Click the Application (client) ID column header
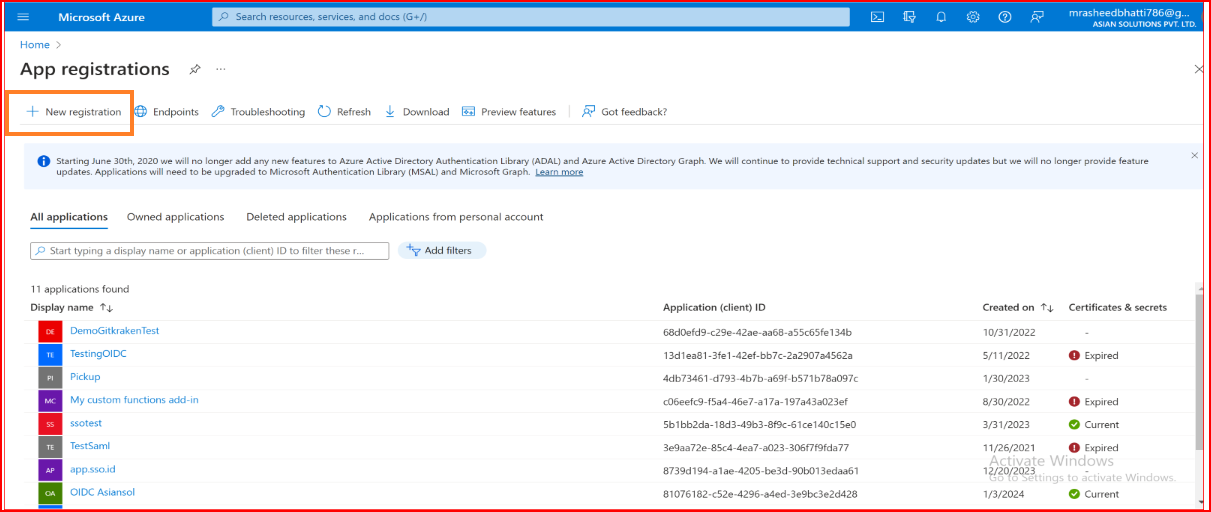The width and height of the screenshot is (1211, 512). click(x=714, y=308)
